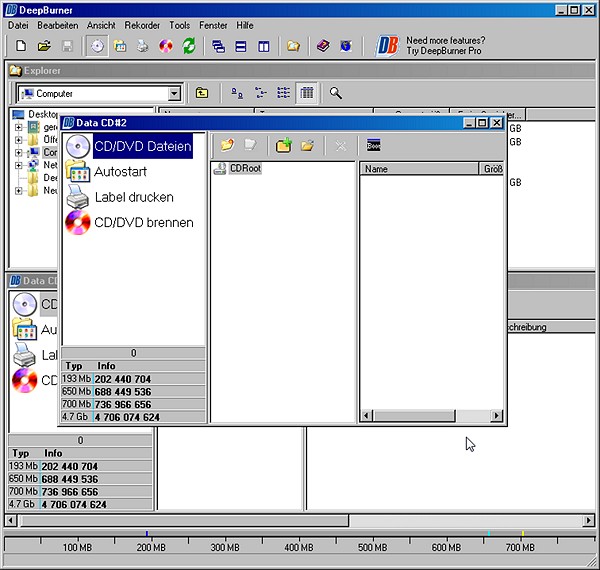Click the folder-up icon in Explorer toolbar
The image size is (600, 570).
[202, 93]
